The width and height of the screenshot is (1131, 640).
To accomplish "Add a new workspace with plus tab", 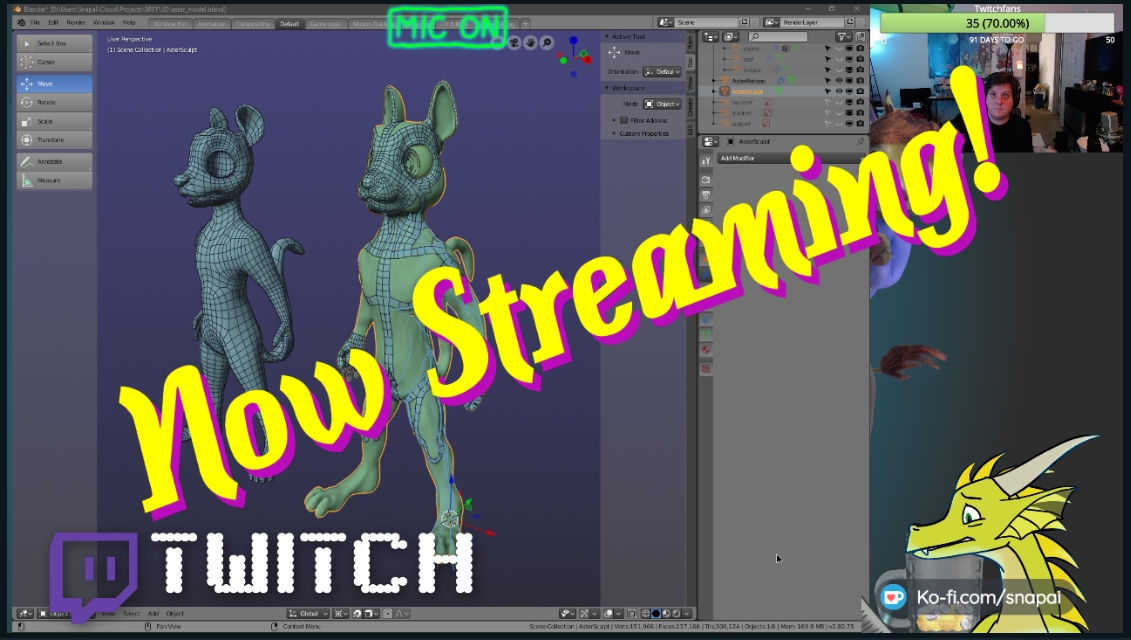I will pyautogui.click(x=526, y=24).
